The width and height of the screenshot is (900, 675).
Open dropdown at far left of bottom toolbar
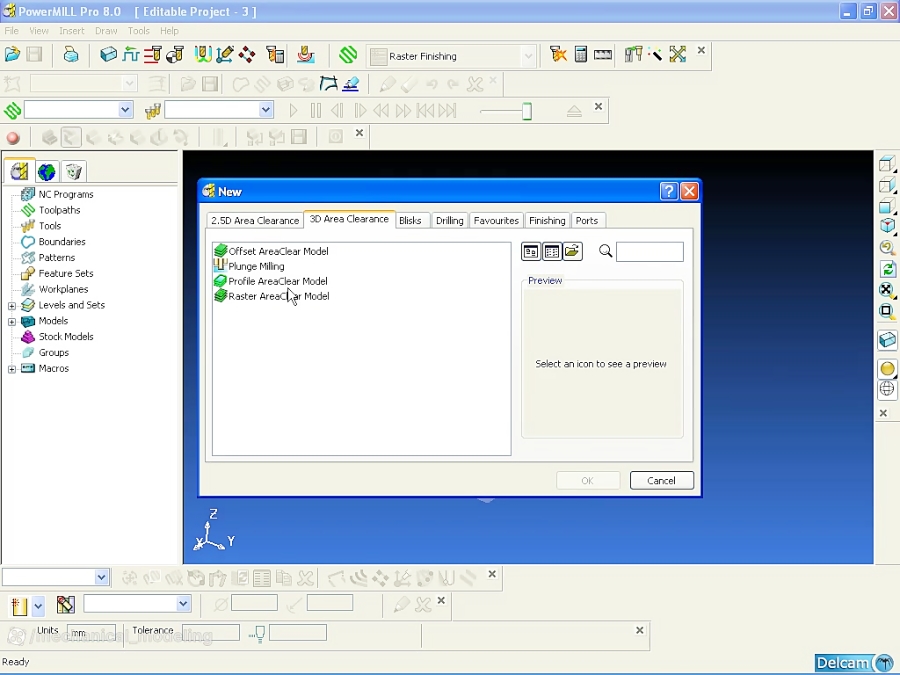pos(101,577)
